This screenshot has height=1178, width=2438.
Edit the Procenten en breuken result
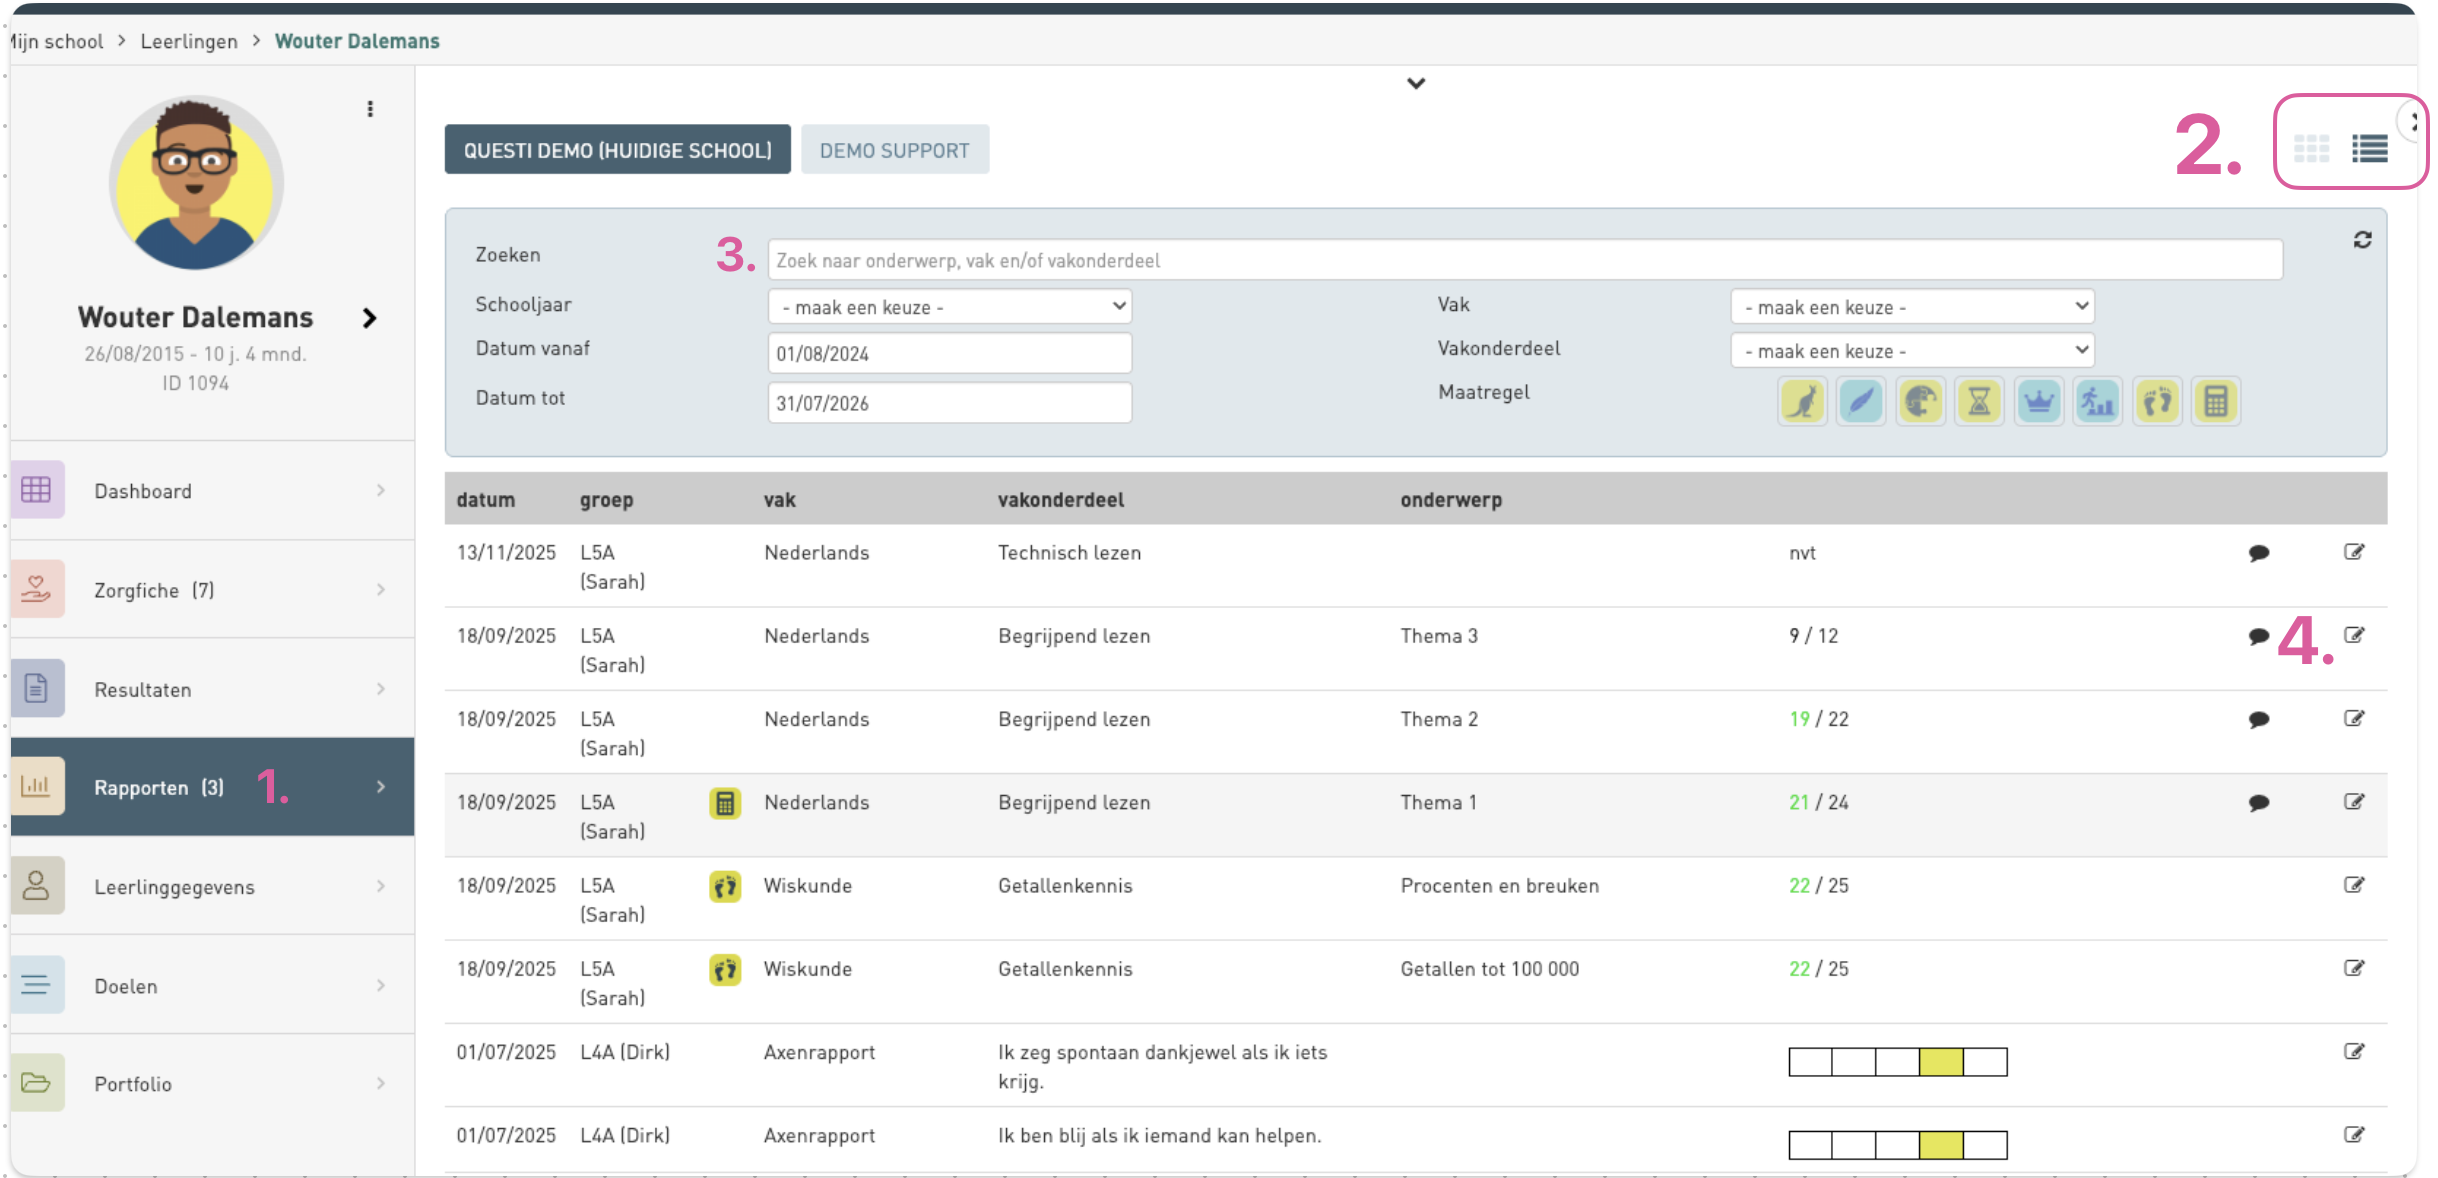[2354, 885]
